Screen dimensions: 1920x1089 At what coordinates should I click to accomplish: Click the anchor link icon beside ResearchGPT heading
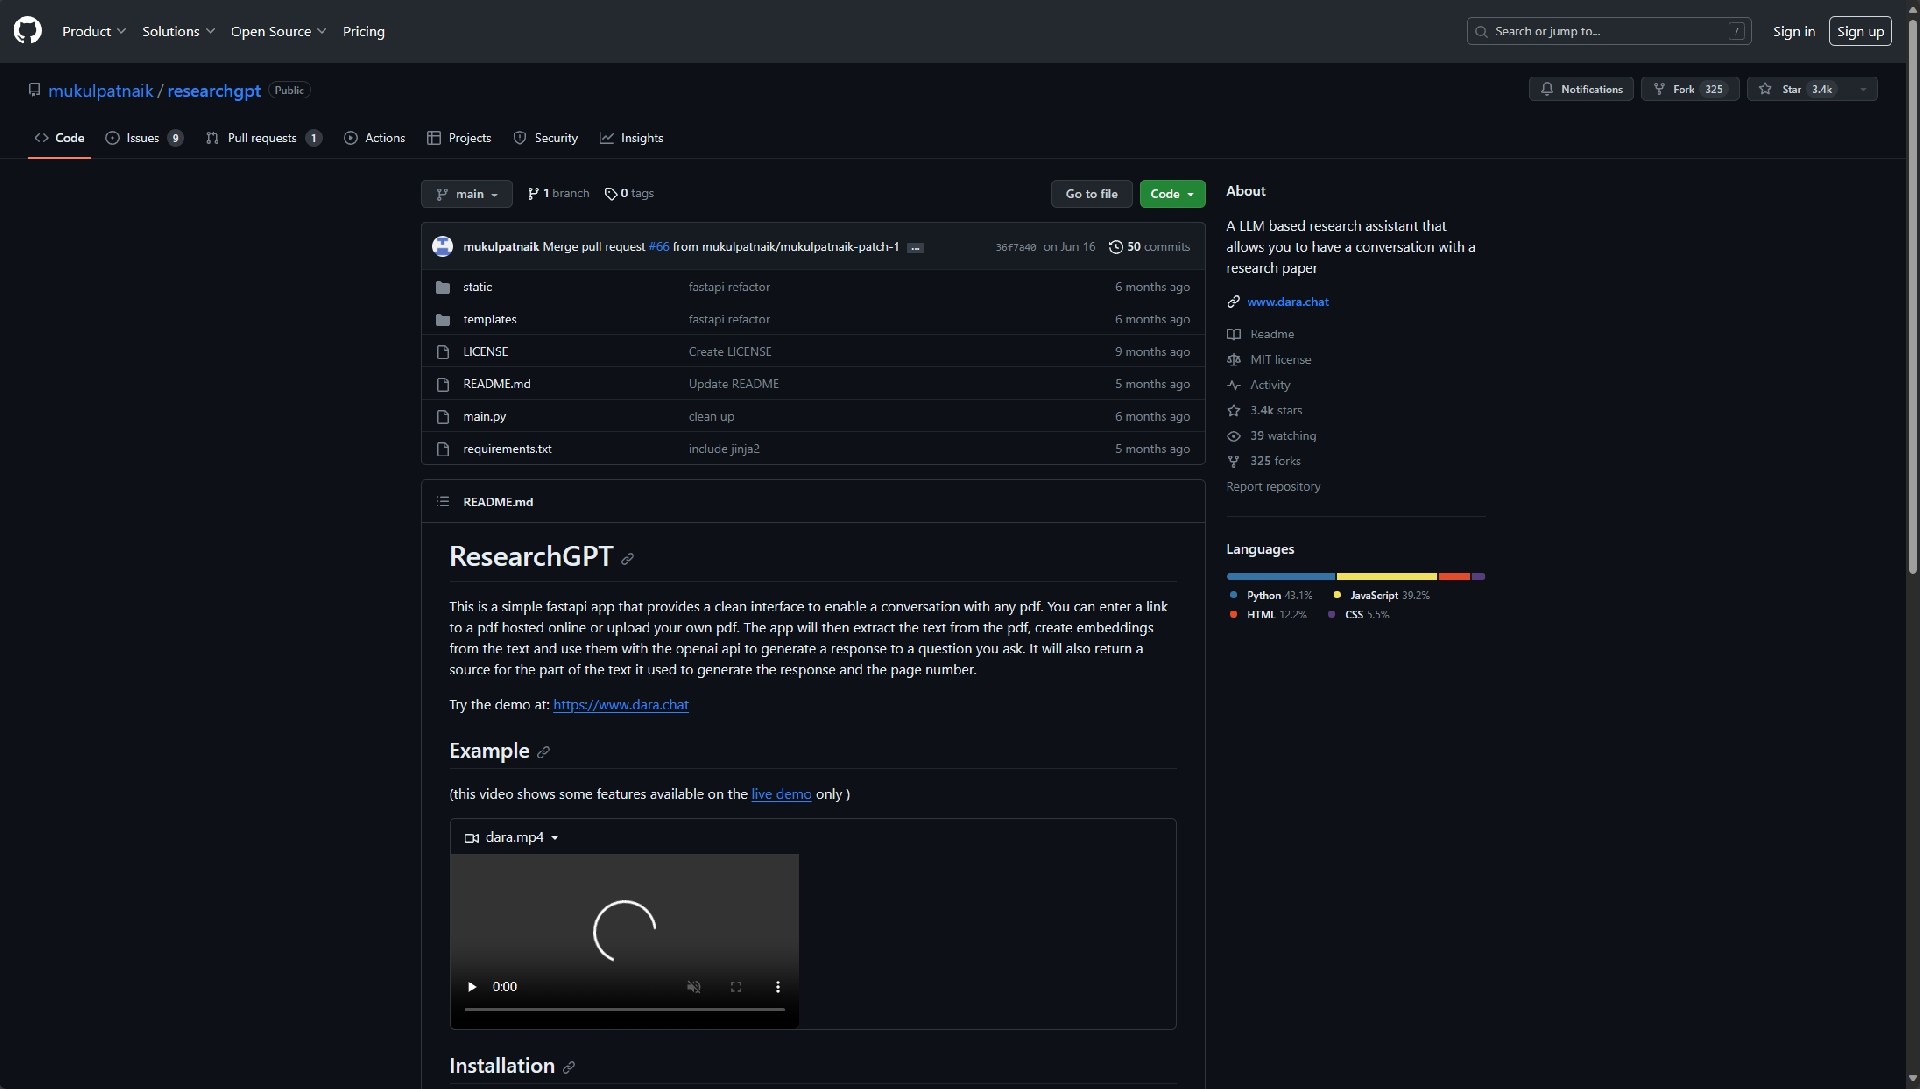pyautogui.click(x=627, y=559)
